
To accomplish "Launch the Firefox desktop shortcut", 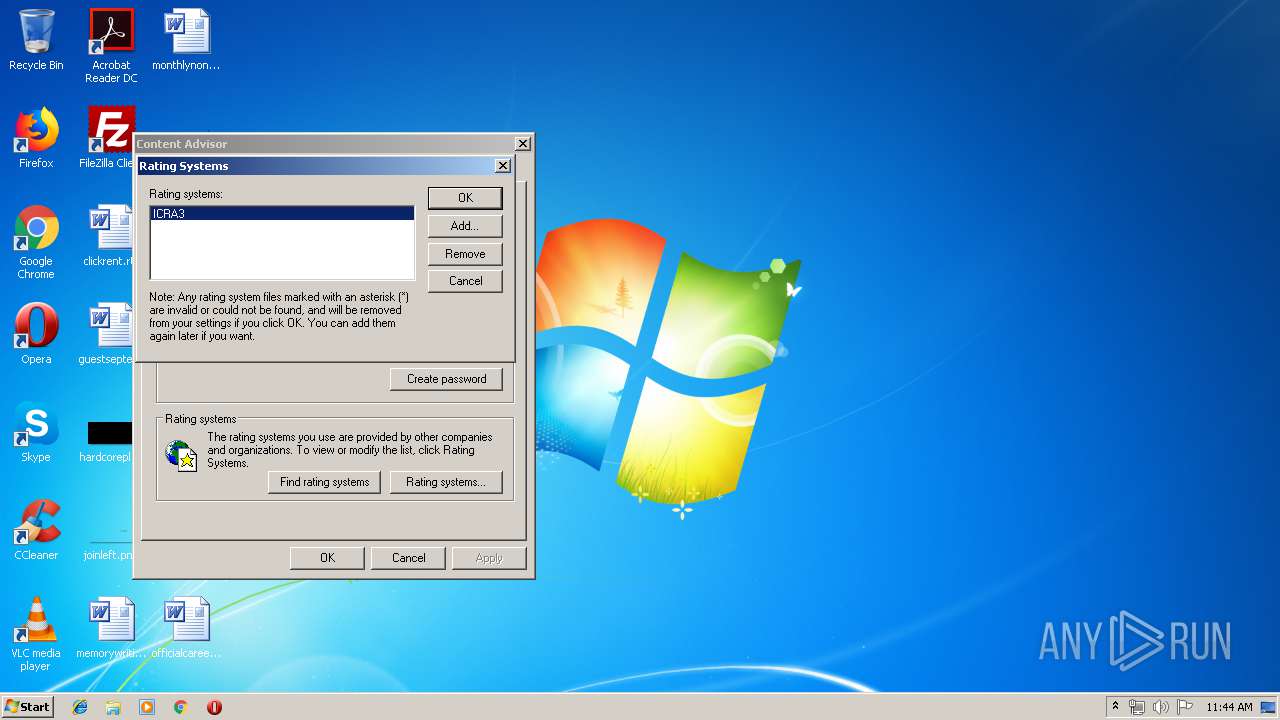I will click(x=36, y=138).
